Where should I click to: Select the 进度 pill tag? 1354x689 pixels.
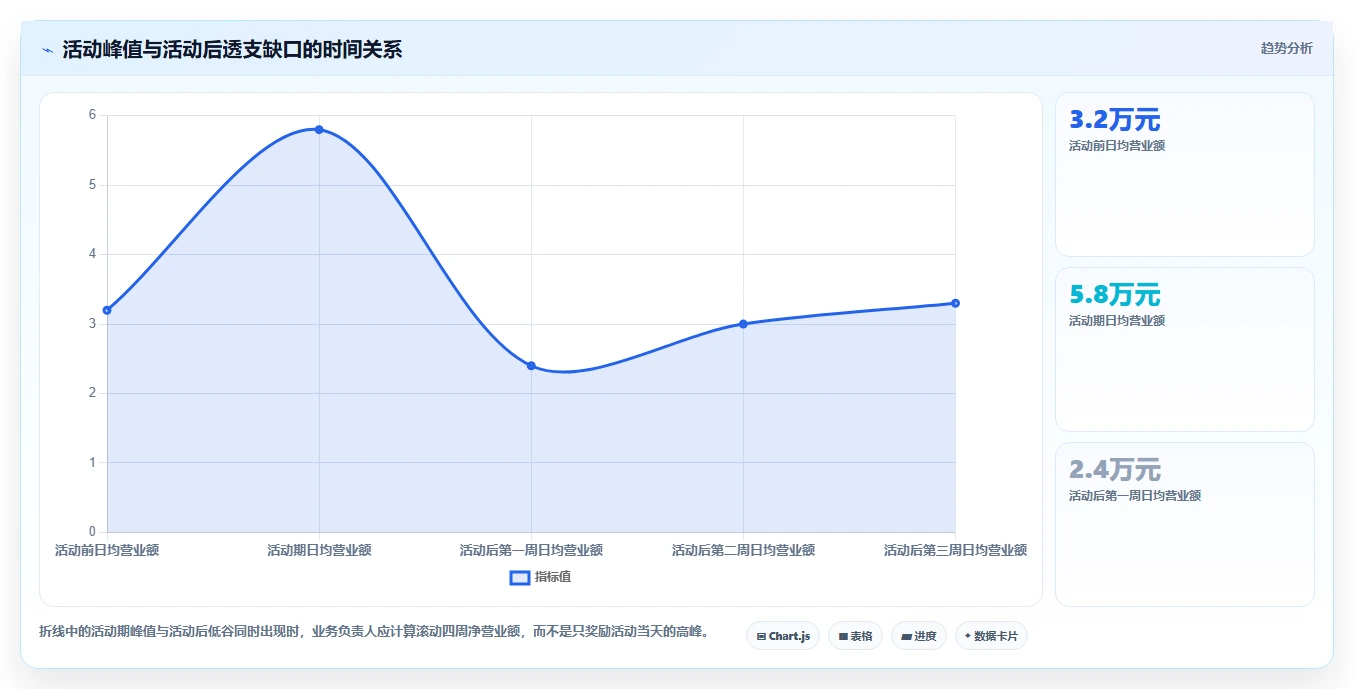[919, 636]
